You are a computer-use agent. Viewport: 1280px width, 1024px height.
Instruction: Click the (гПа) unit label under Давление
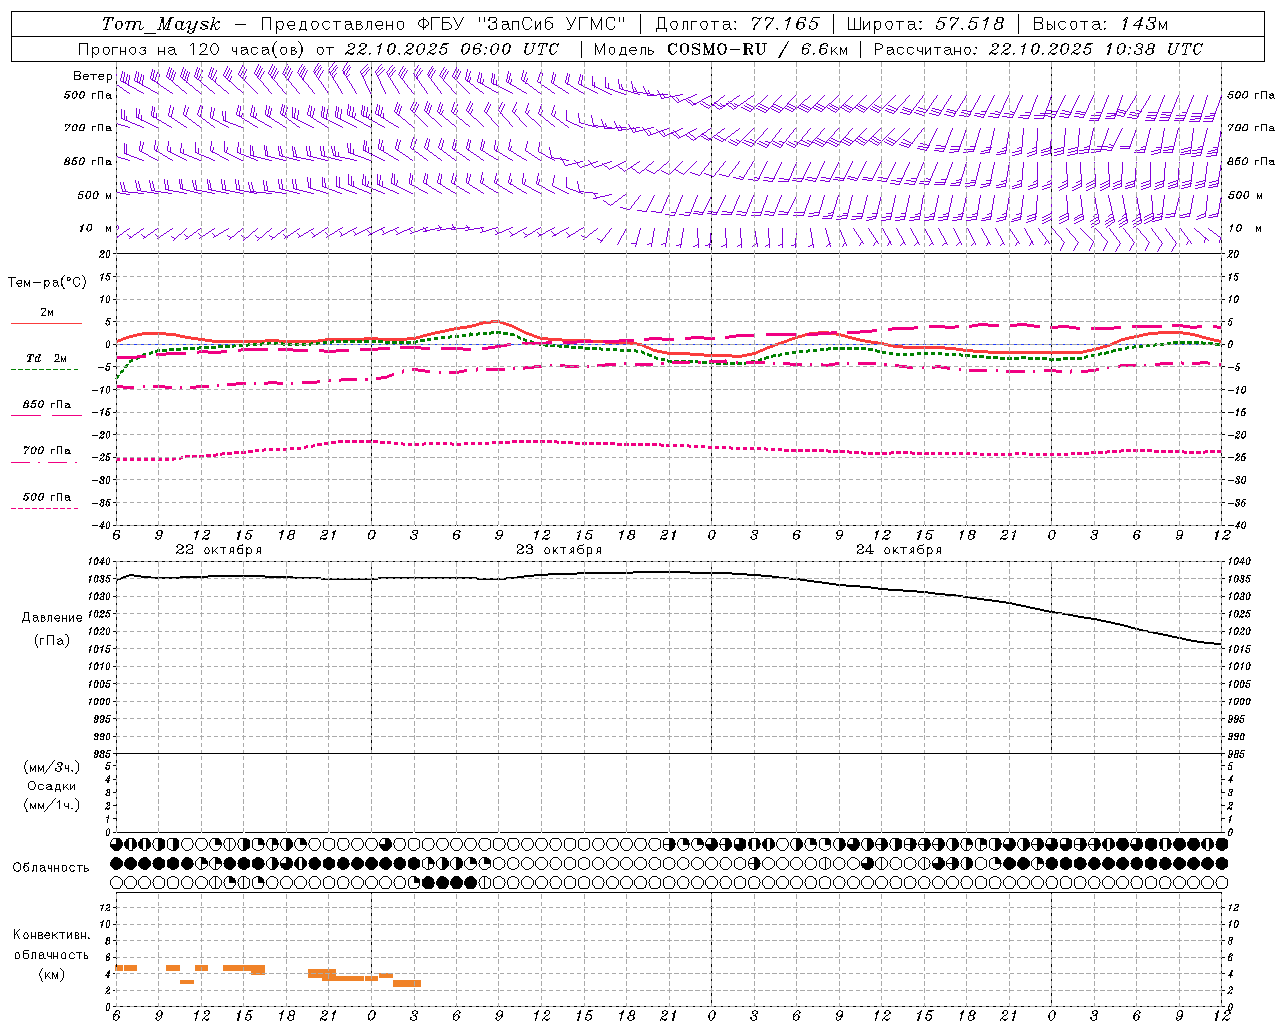[x=52, y=641]
